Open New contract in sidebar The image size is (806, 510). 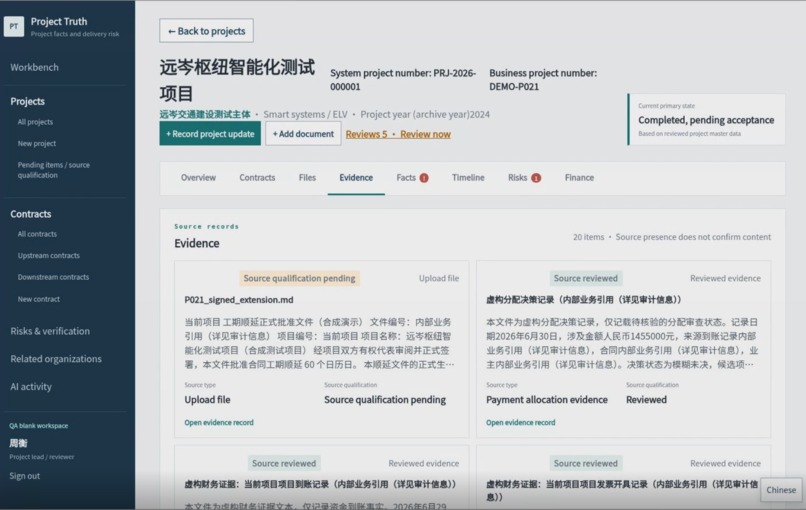point(39,299)
